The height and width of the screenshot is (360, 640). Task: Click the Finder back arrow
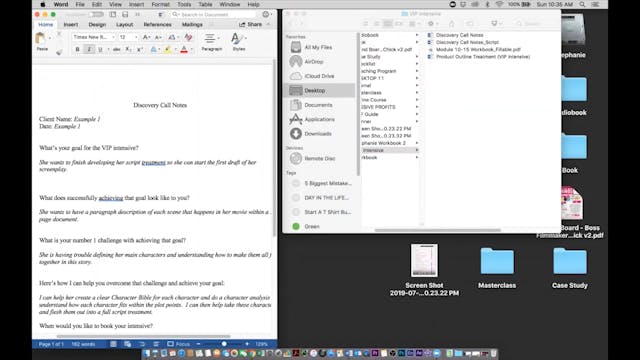(290, 24)
